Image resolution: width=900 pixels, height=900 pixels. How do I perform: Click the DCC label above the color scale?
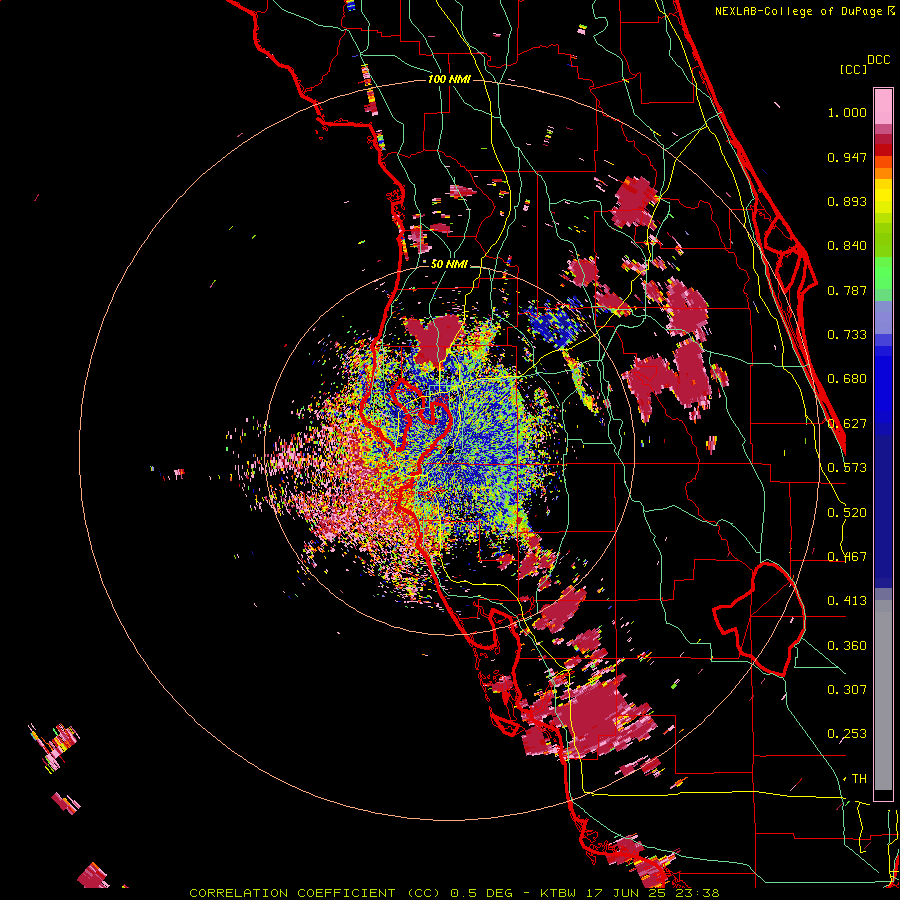(x=878, y=60)
